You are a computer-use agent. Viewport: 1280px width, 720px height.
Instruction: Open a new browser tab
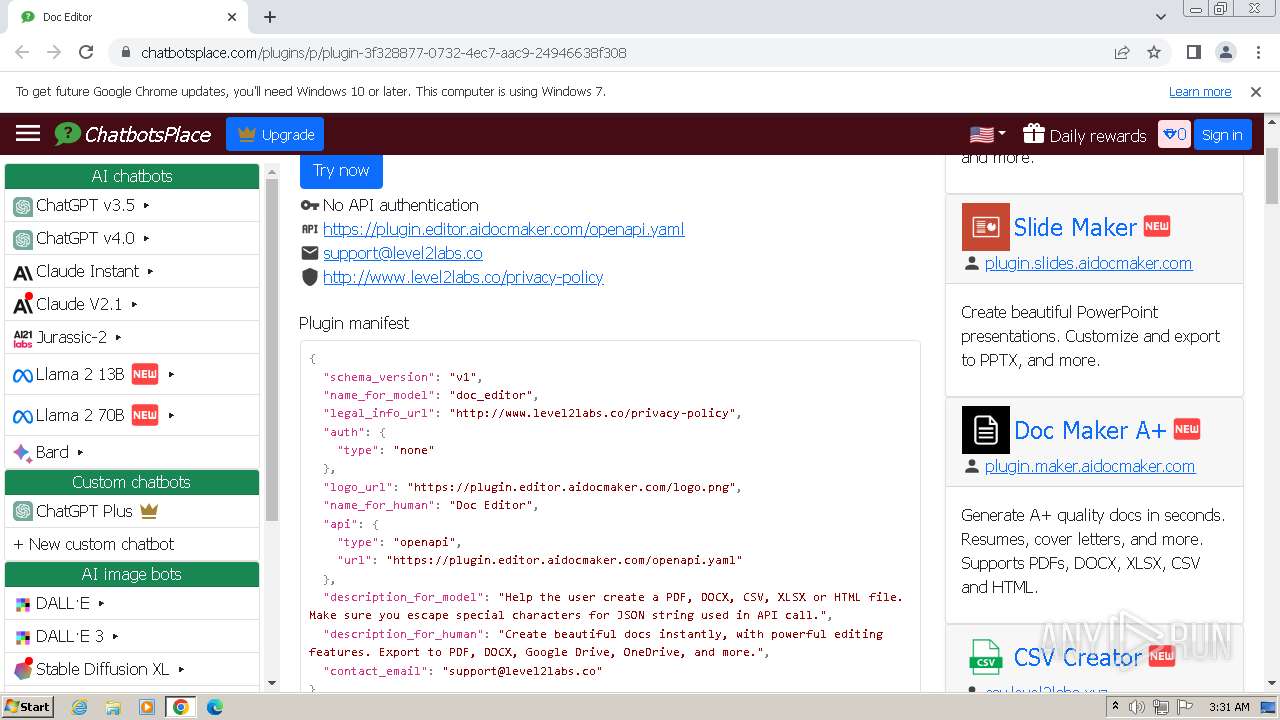pos(270,17)
